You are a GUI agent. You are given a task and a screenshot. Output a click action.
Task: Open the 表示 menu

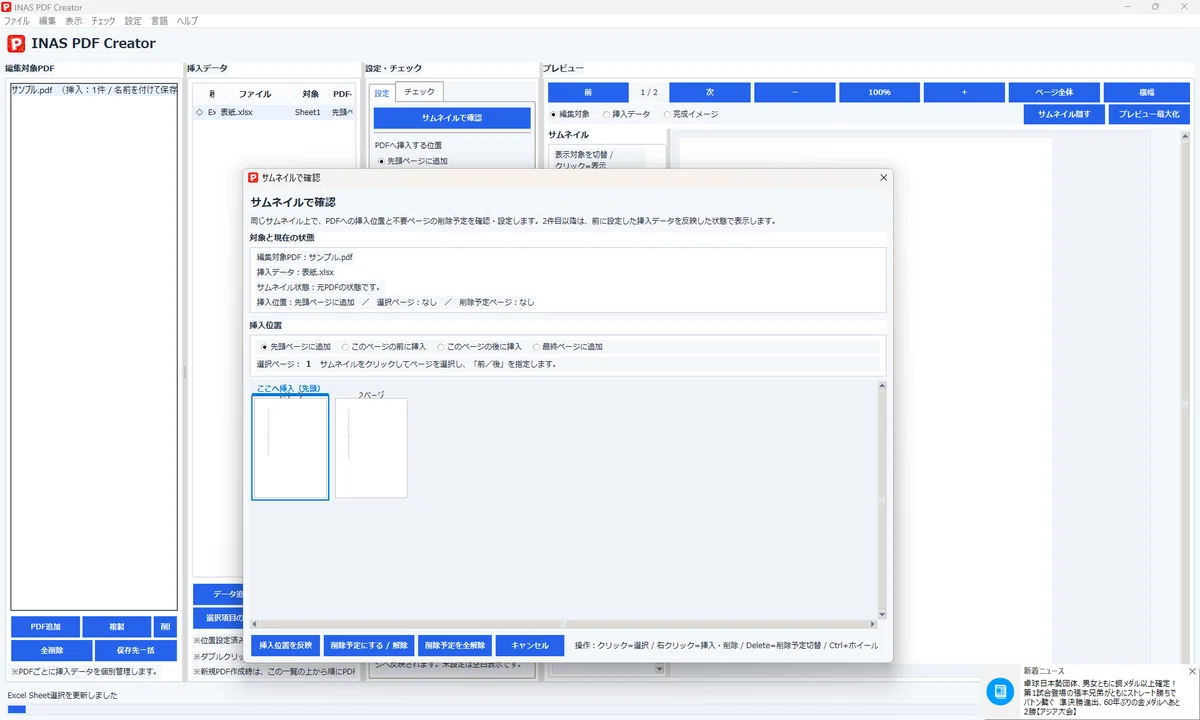[x=74, y=20]
